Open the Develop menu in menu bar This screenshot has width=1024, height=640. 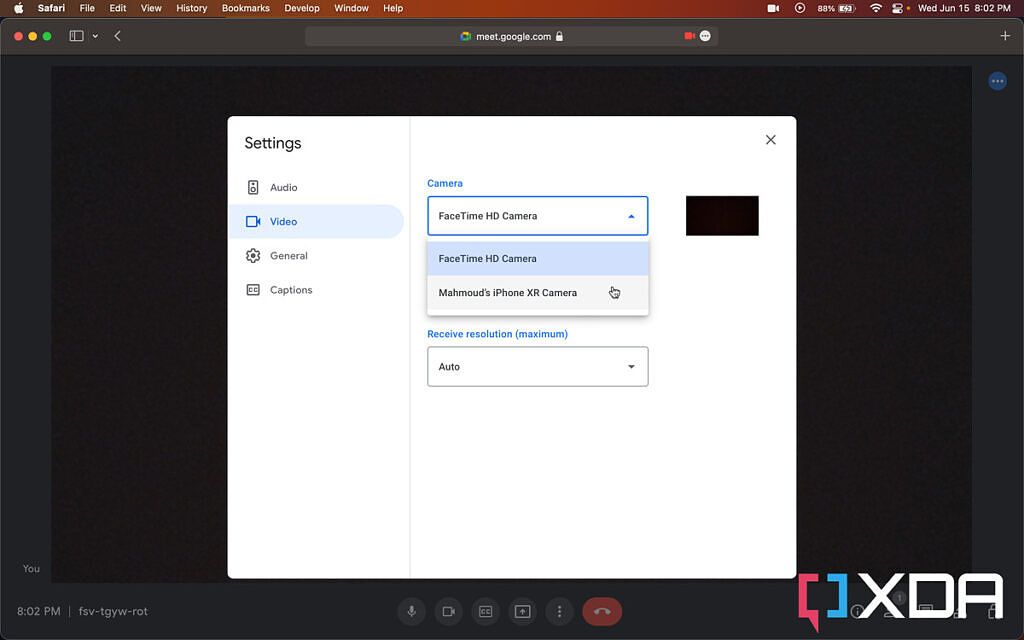(301, 8)
